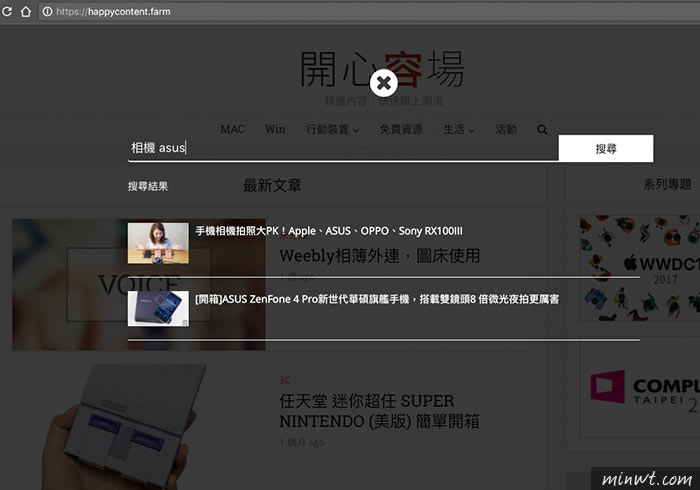This screenshot has height=490, width=700.
Task: Close the search overlay with the X icon
Action: [383, 83]
